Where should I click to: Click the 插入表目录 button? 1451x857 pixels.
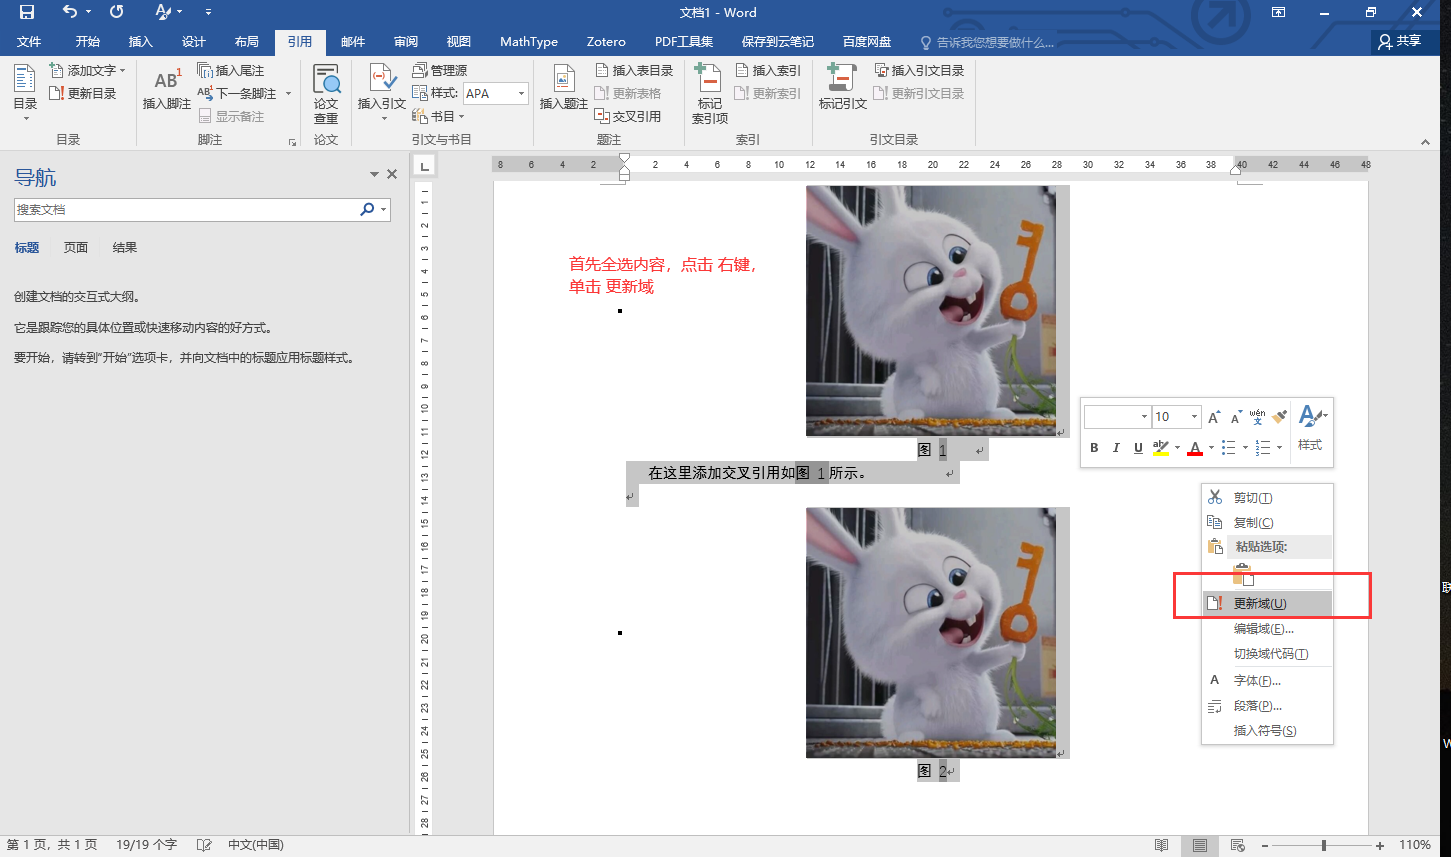point(634,70)
